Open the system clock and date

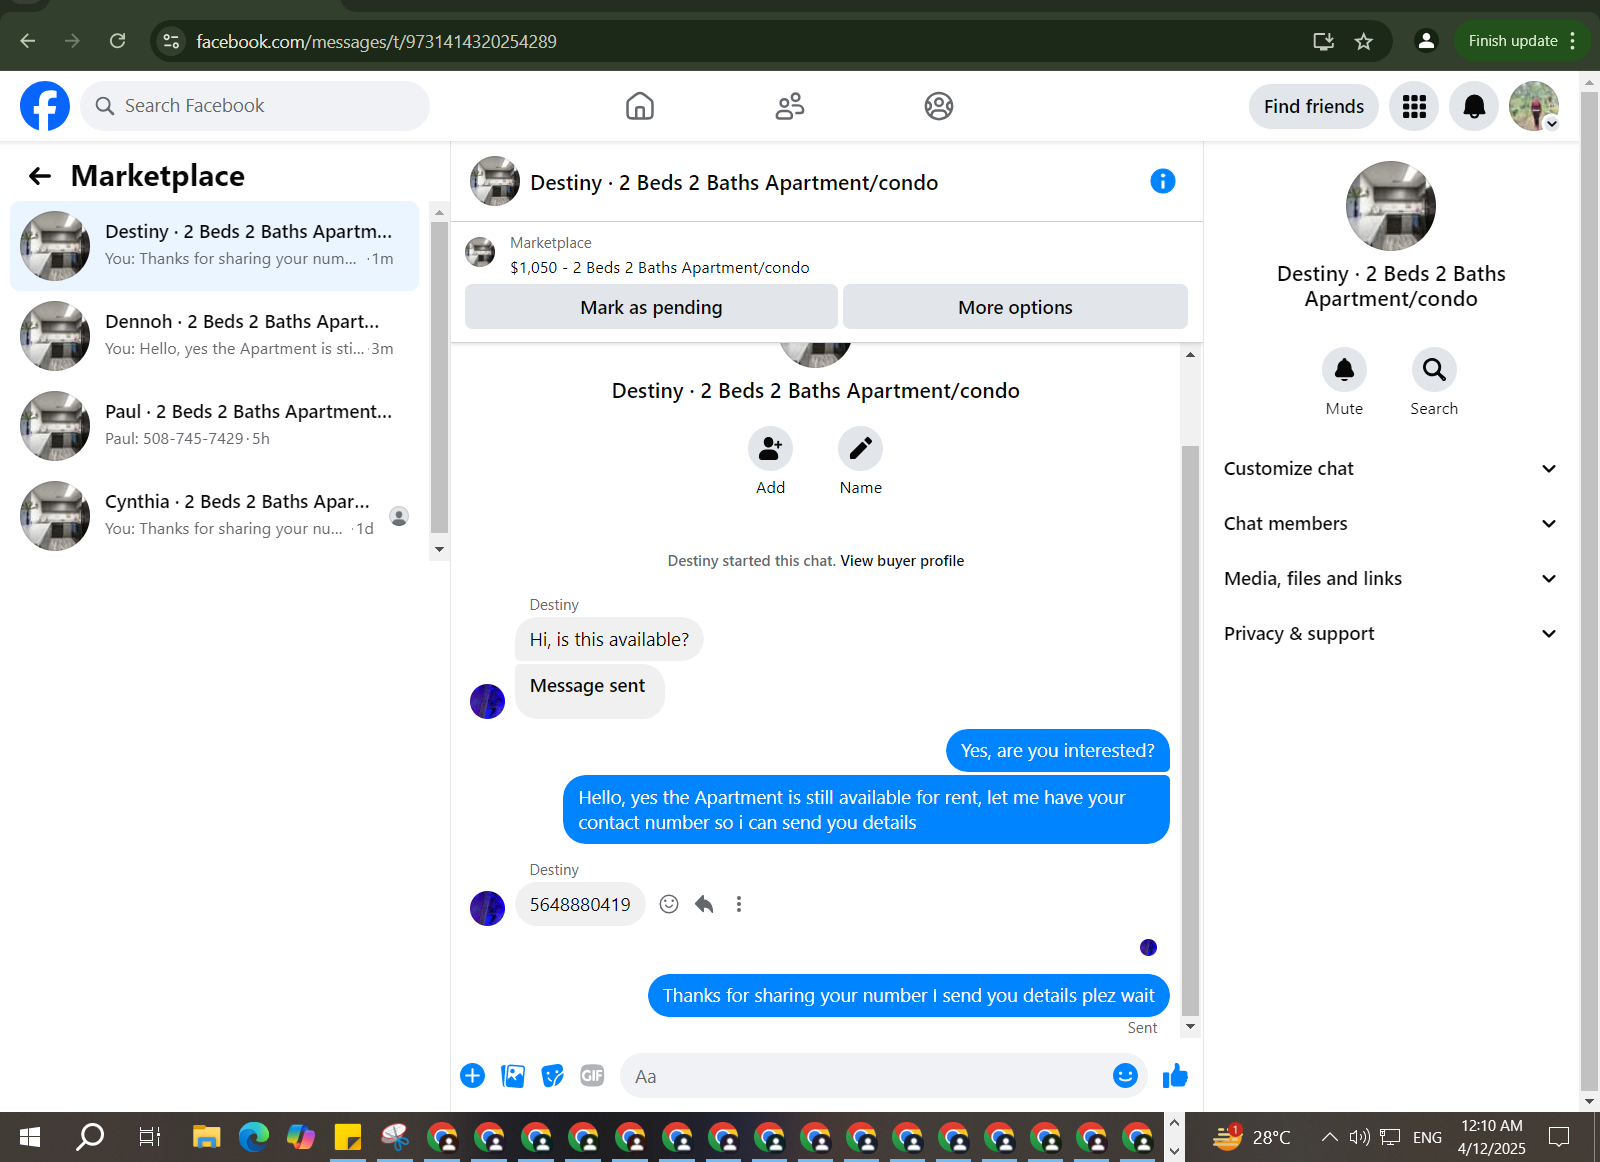coord(1491,1137)
